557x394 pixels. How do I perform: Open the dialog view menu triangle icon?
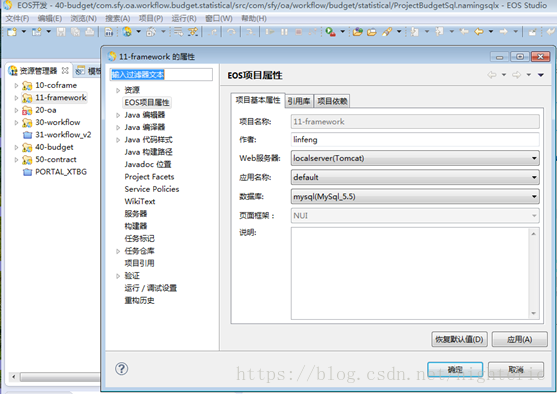541,75
